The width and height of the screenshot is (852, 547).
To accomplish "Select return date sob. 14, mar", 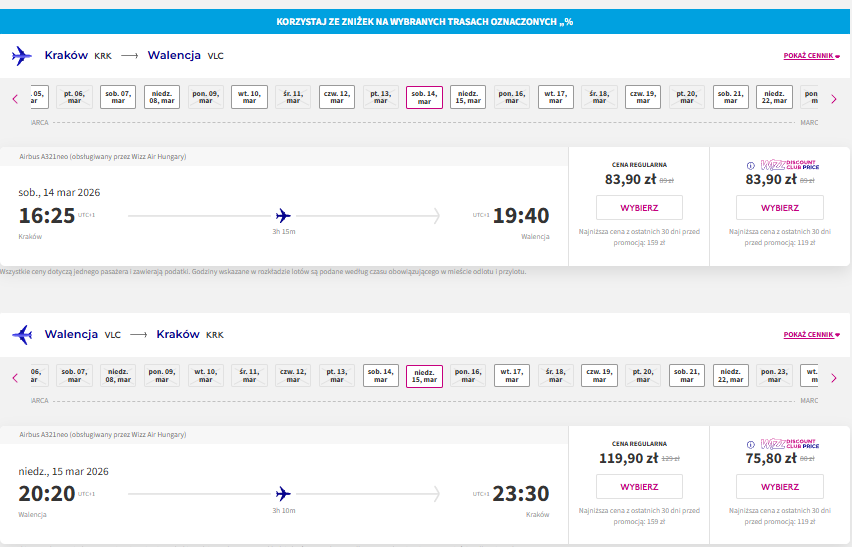I will pyautogui.click(x=380, y=376).
